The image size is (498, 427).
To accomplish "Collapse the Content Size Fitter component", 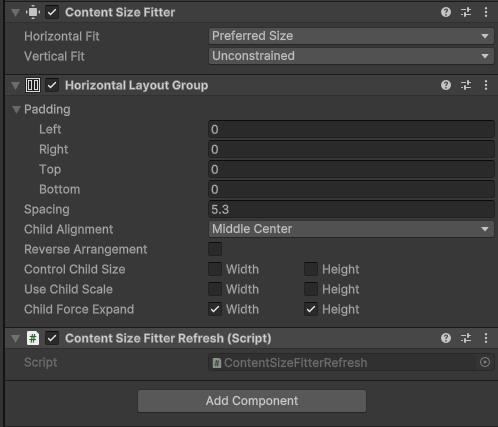I will [x=15, y=13].
